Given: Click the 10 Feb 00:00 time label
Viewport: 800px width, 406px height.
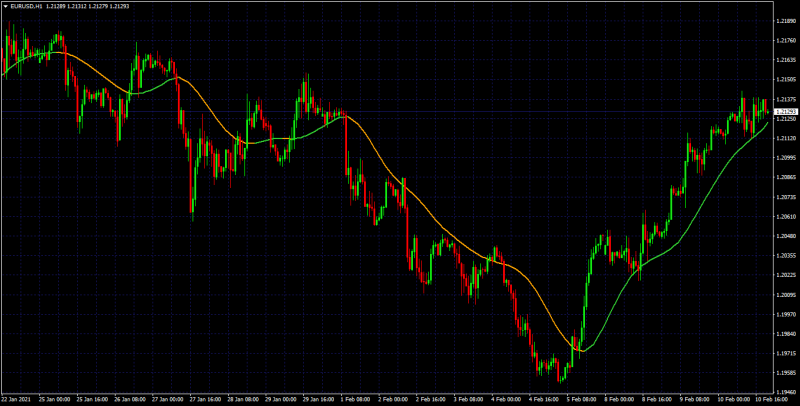Looking at the screenshot, I should (x=734, y=399).
